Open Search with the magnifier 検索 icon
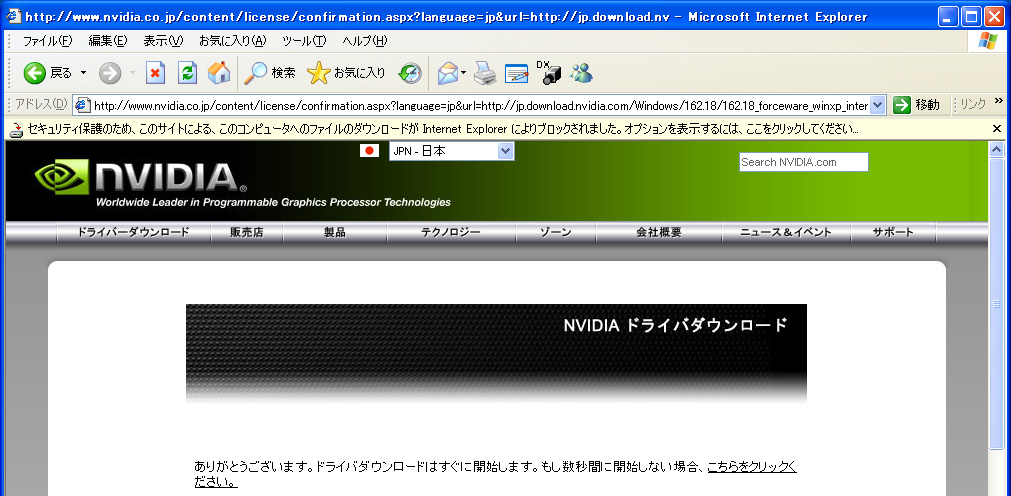The height and width of the screenshot is (496, 1011). (x=270, y=74)
